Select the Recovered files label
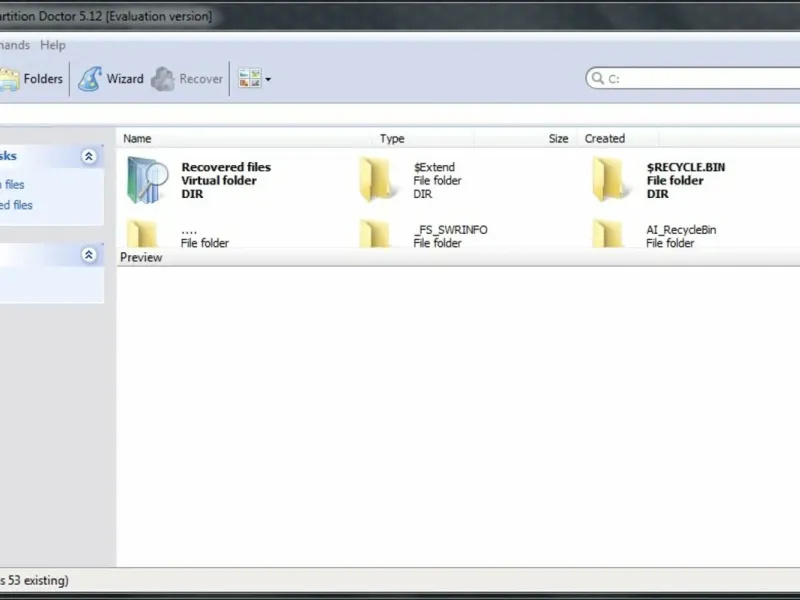This screenshot has width=800, height=600. [226, 167]
